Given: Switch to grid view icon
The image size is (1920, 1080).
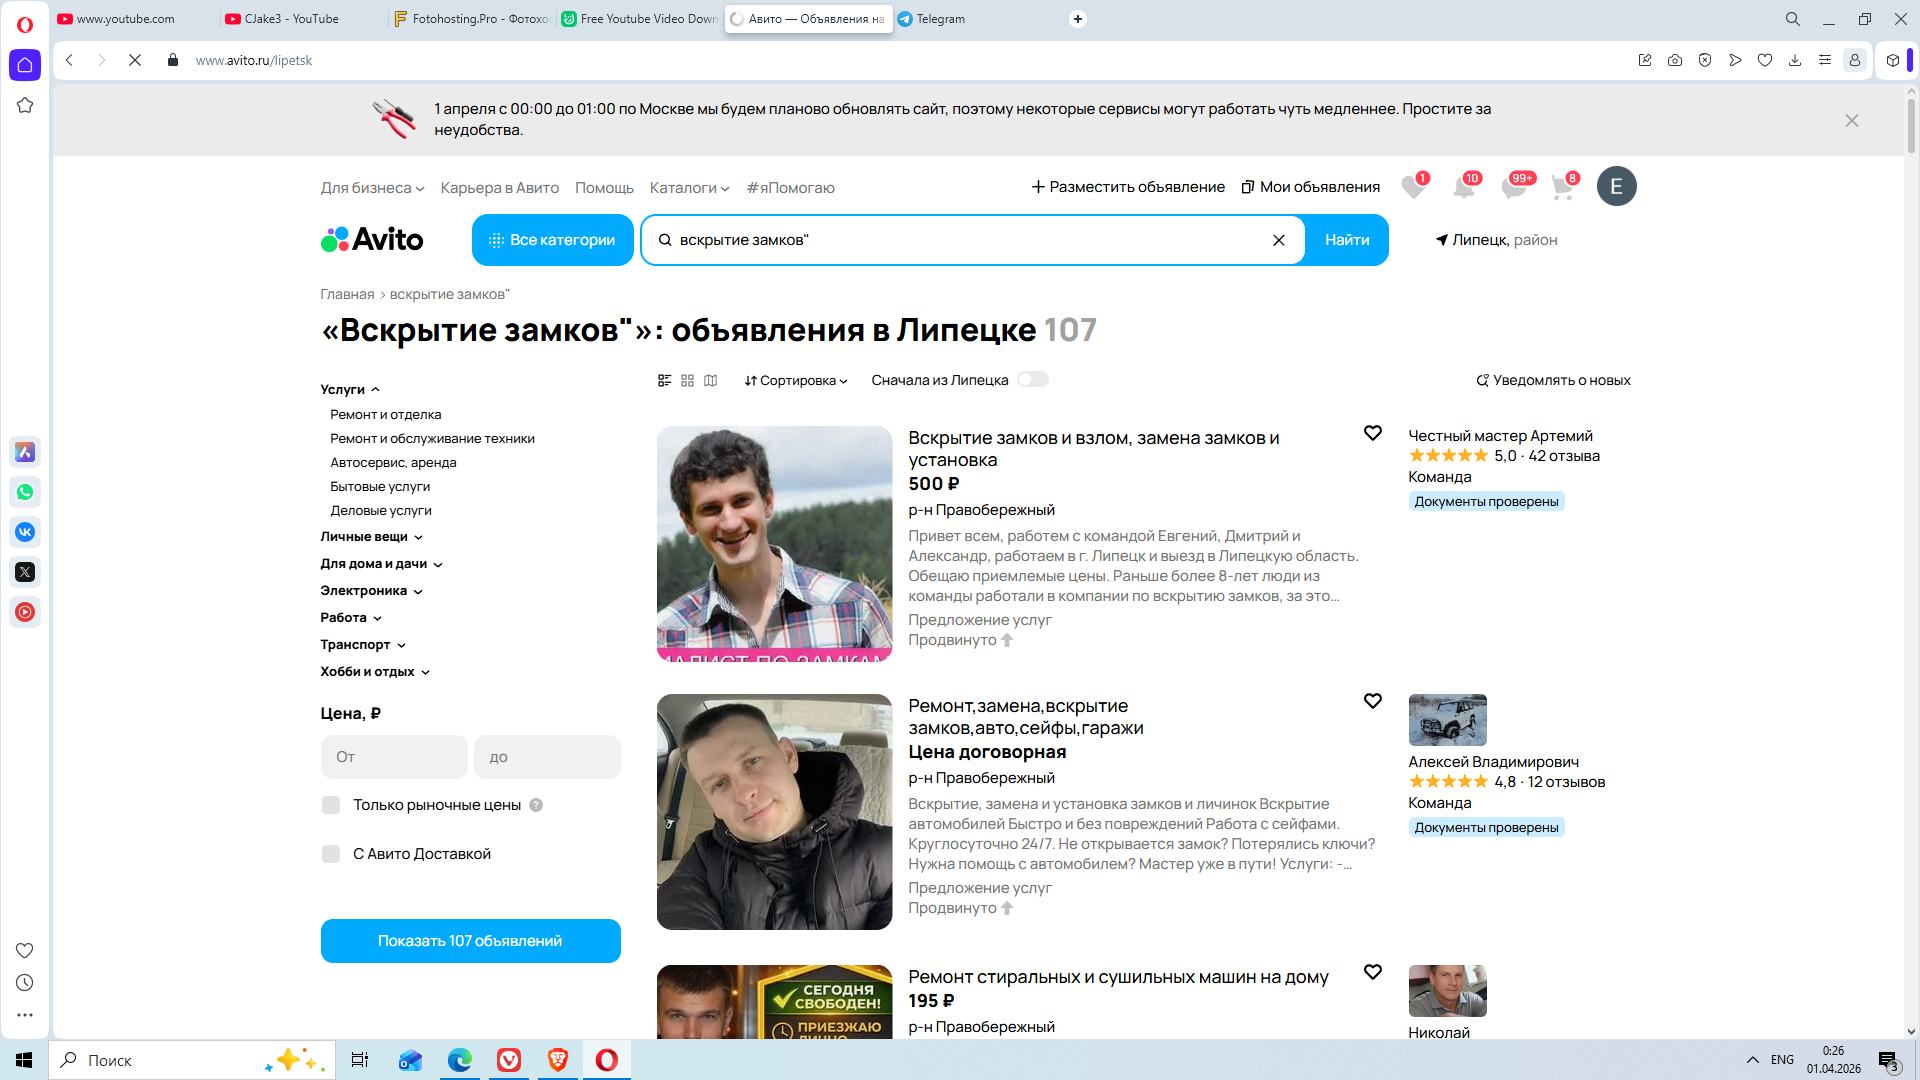Looking at the screenshot, I should [687, 381].
